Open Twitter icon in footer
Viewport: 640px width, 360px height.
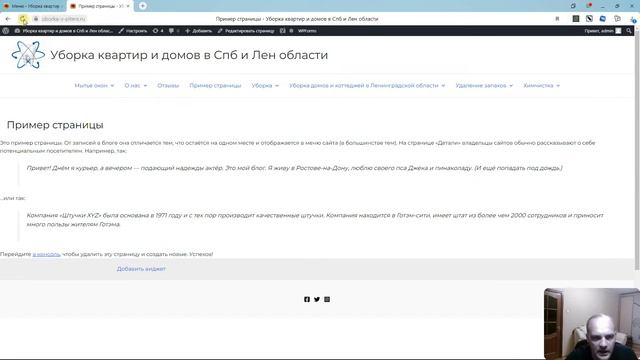[317, 299]
